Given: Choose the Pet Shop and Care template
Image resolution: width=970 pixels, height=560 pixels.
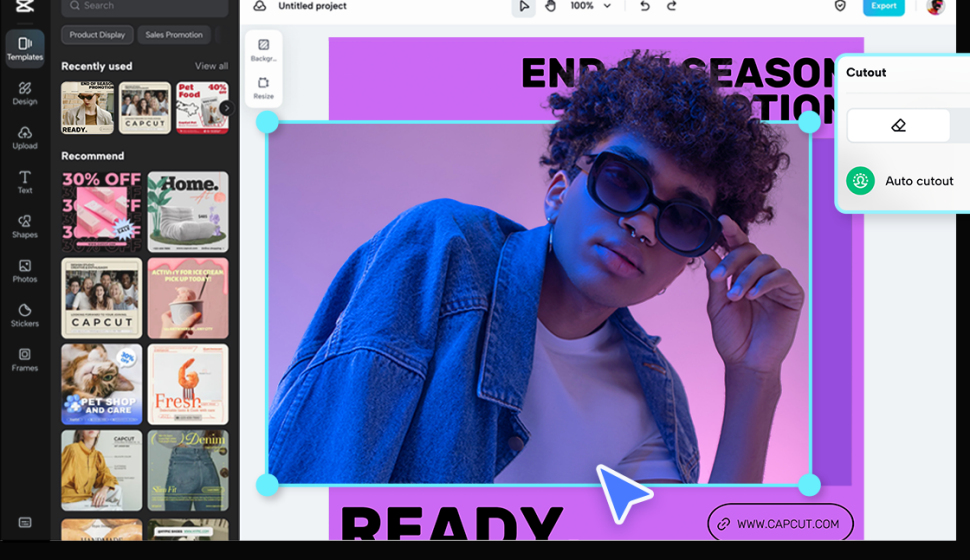Looking at the screenshot, I should click(x=101, y=384).
